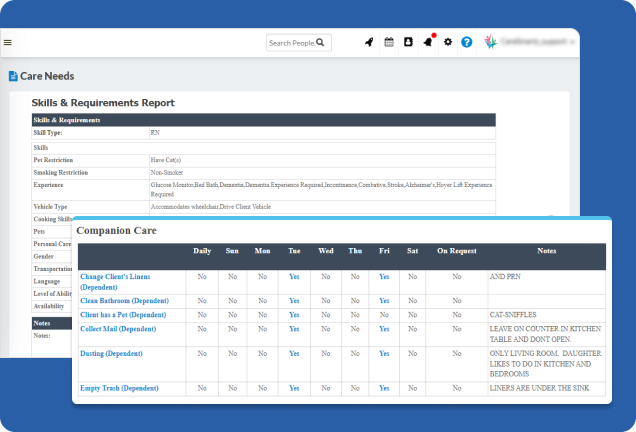Open Client has a Pet (Dependent) link
Image resolution: width=636 pixels, height=432 pixels.
point(123,315)
